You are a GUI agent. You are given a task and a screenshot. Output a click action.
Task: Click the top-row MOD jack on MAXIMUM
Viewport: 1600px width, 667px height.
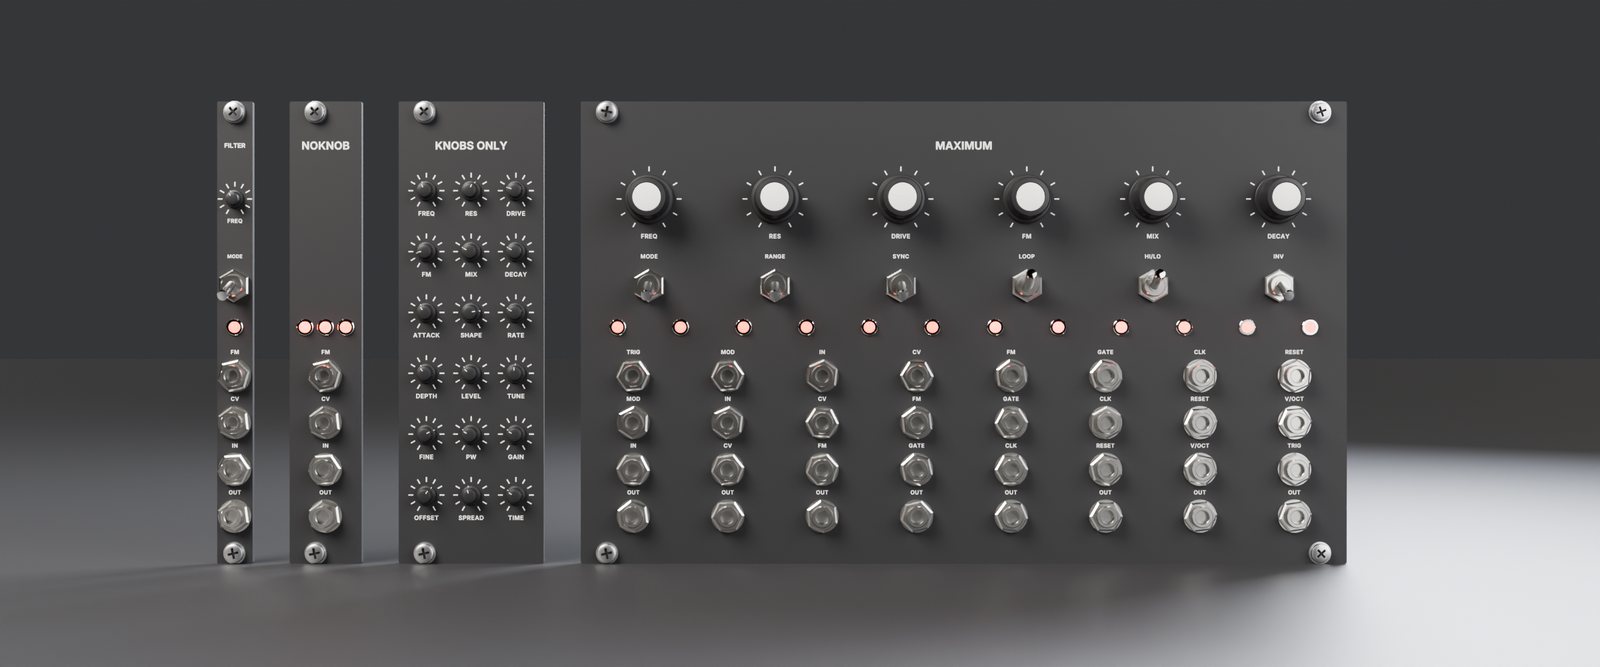click(727, 376)
